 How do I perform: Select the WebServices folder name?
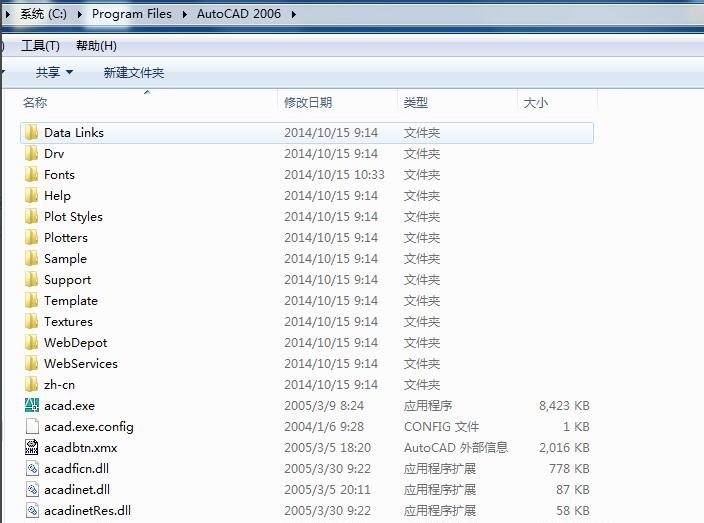coord(81,364)
